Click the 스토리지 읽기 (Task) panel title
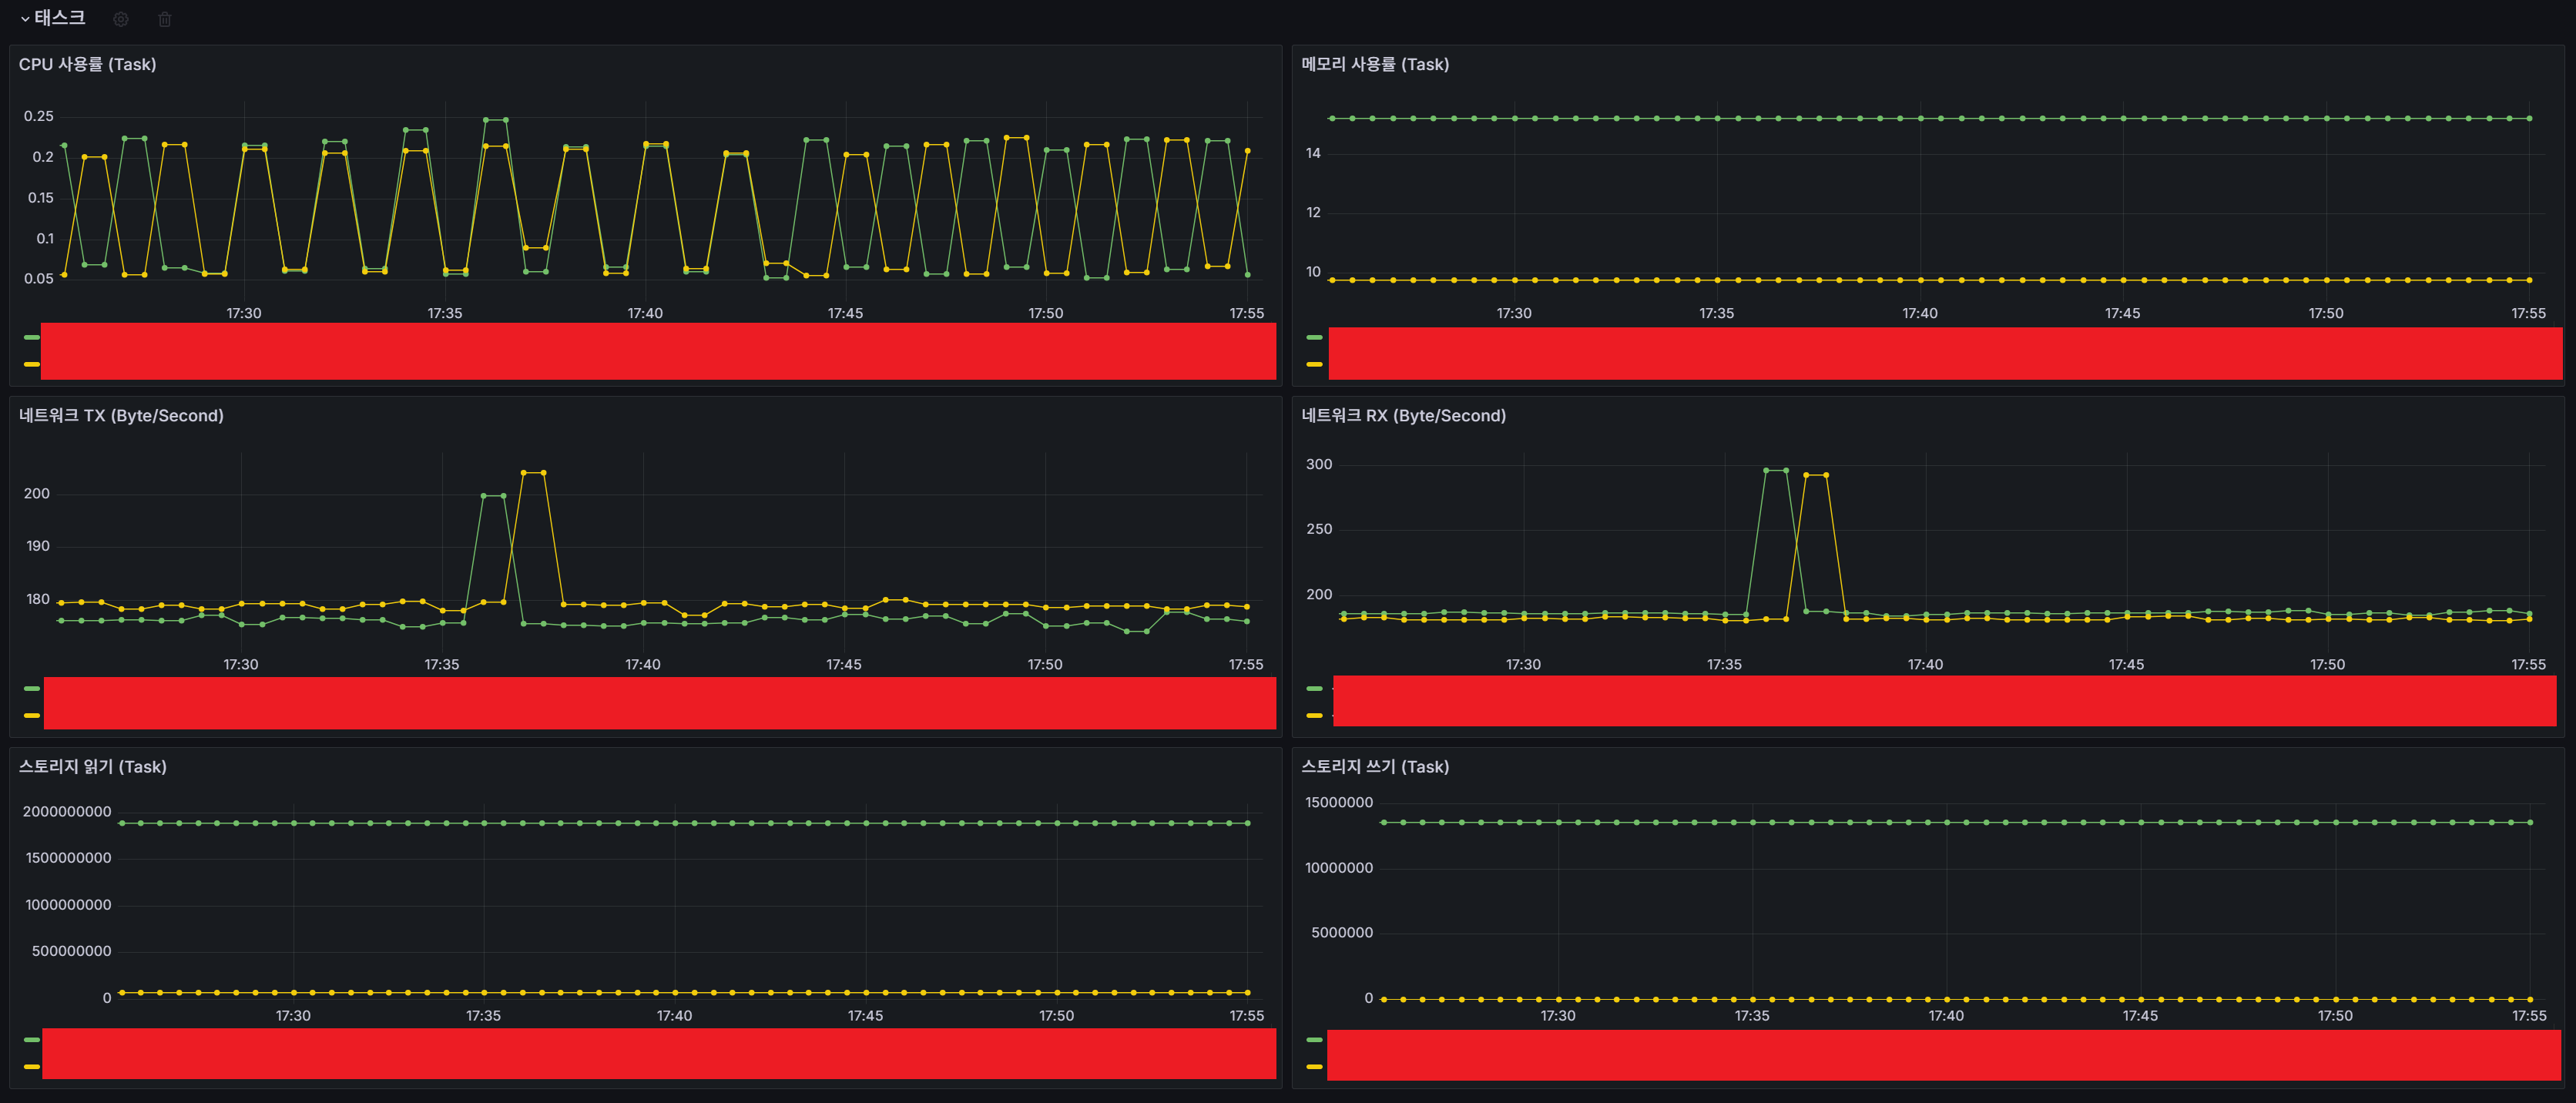This screenshot has height=1103, width=2576. click(x=92, y=766)
